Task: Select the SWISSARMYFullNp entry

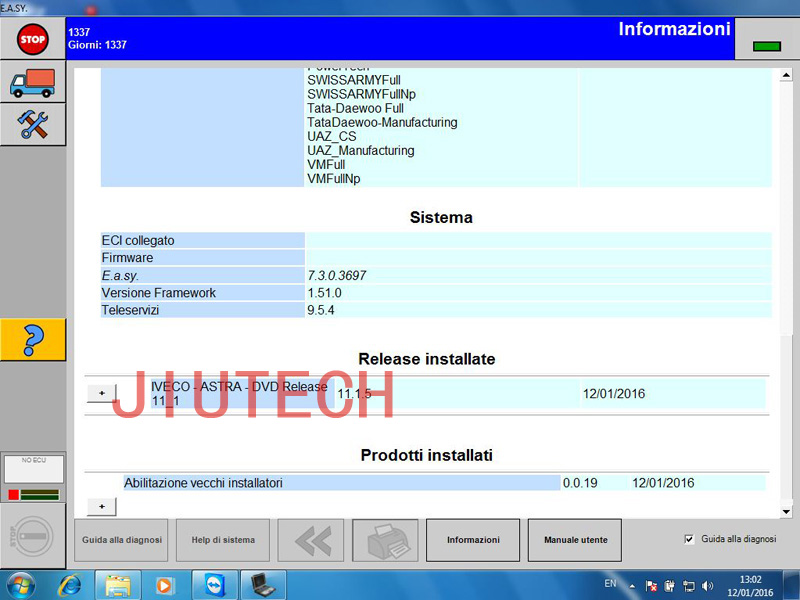Action: [x=361, y=94]
